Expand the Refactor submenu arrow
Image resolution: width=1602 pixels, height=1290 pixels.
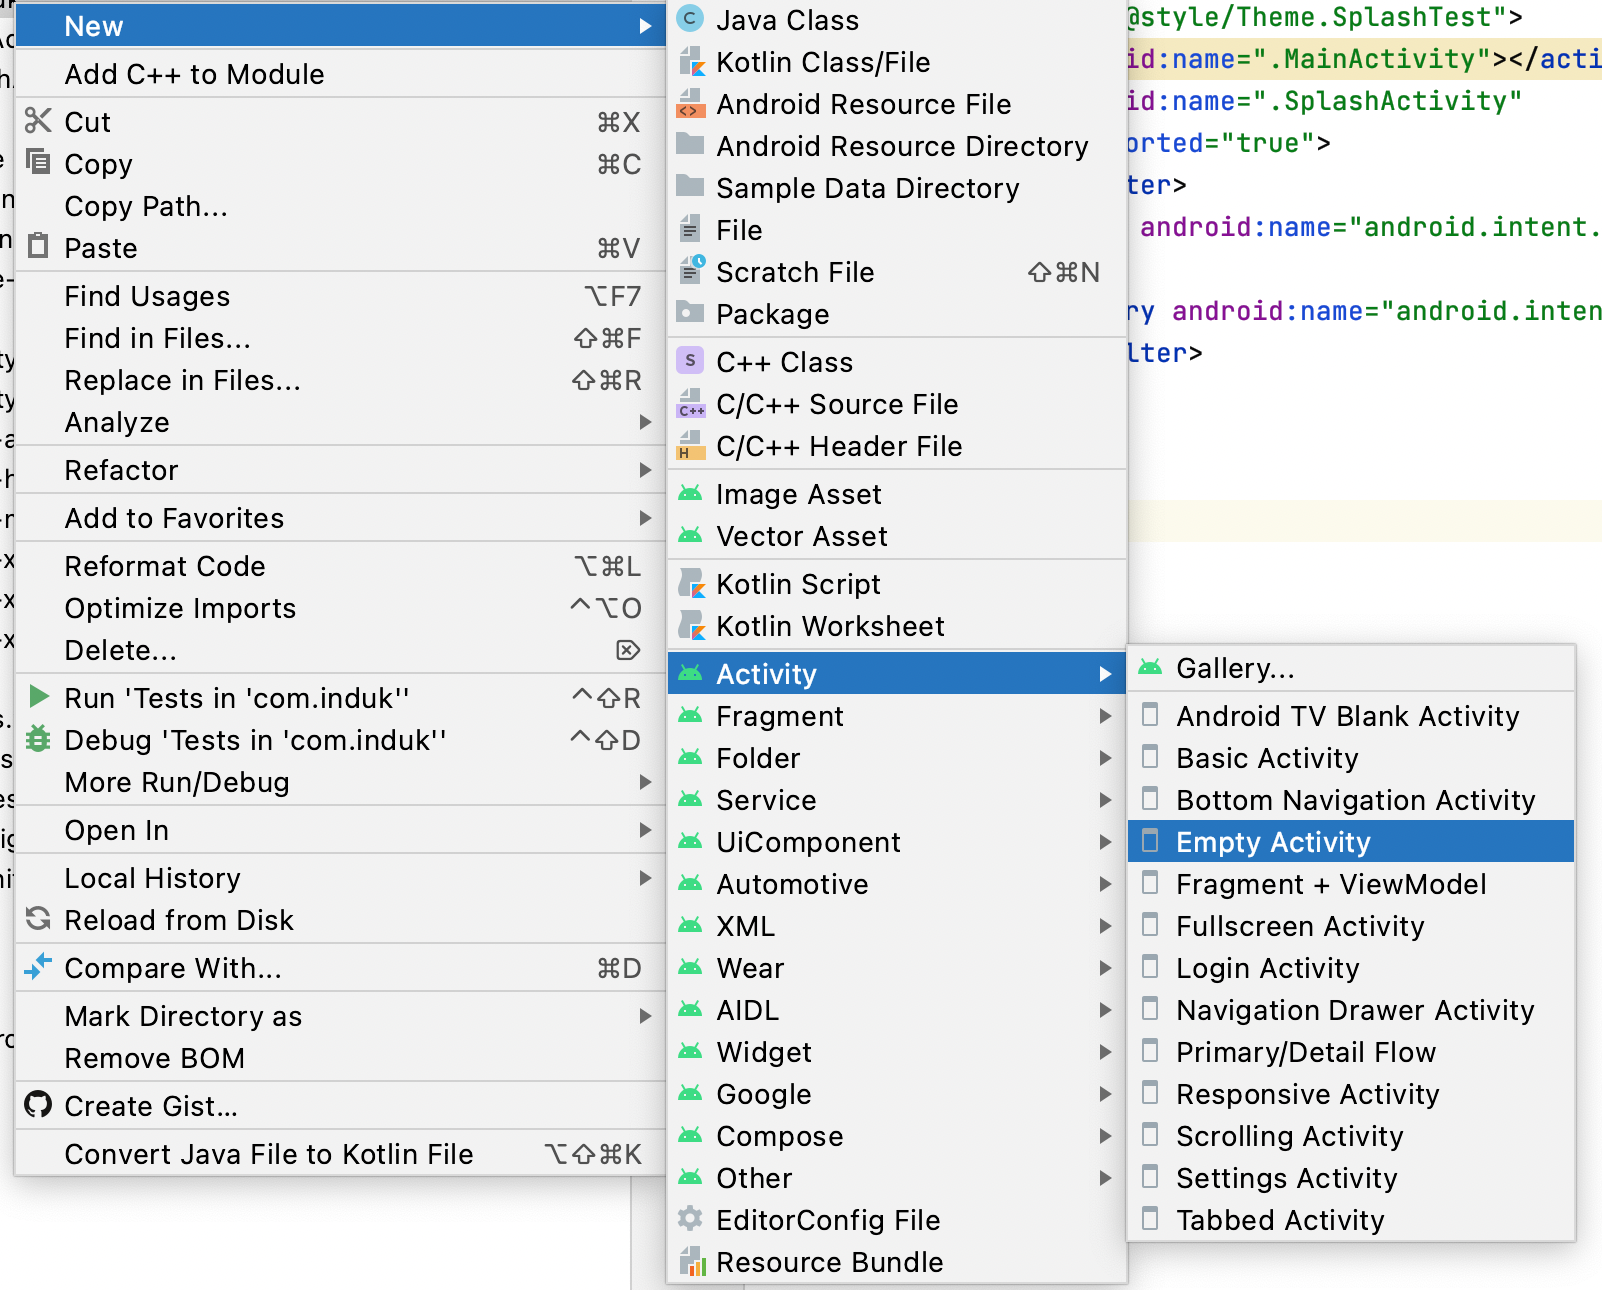pyautogui.click(x=645, y=470)
